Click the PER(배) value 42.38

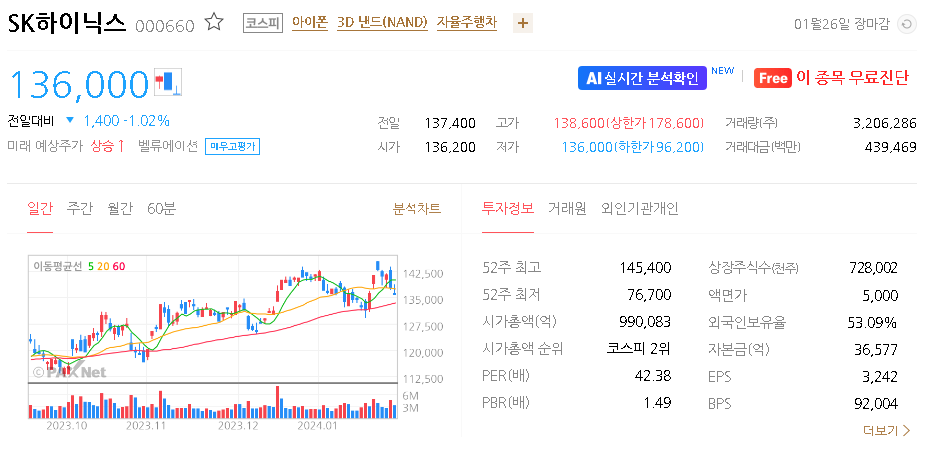pos(653,376)
